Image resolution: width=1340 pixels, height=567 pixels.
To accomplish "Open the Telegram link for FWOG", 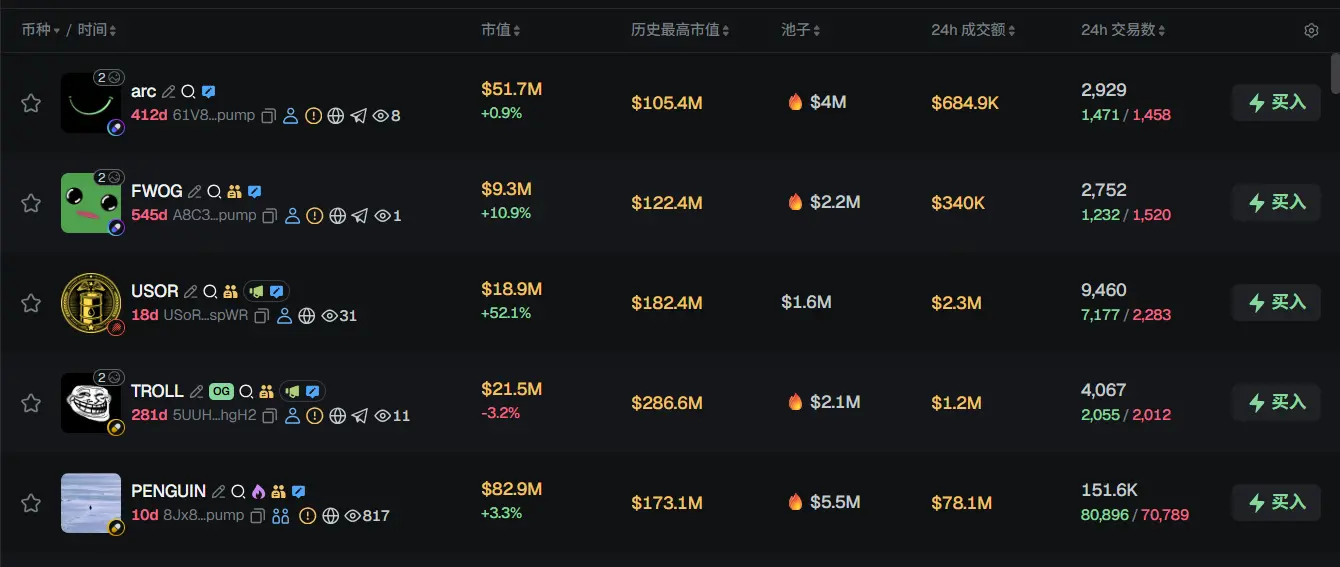I will [x=359, y=216].
